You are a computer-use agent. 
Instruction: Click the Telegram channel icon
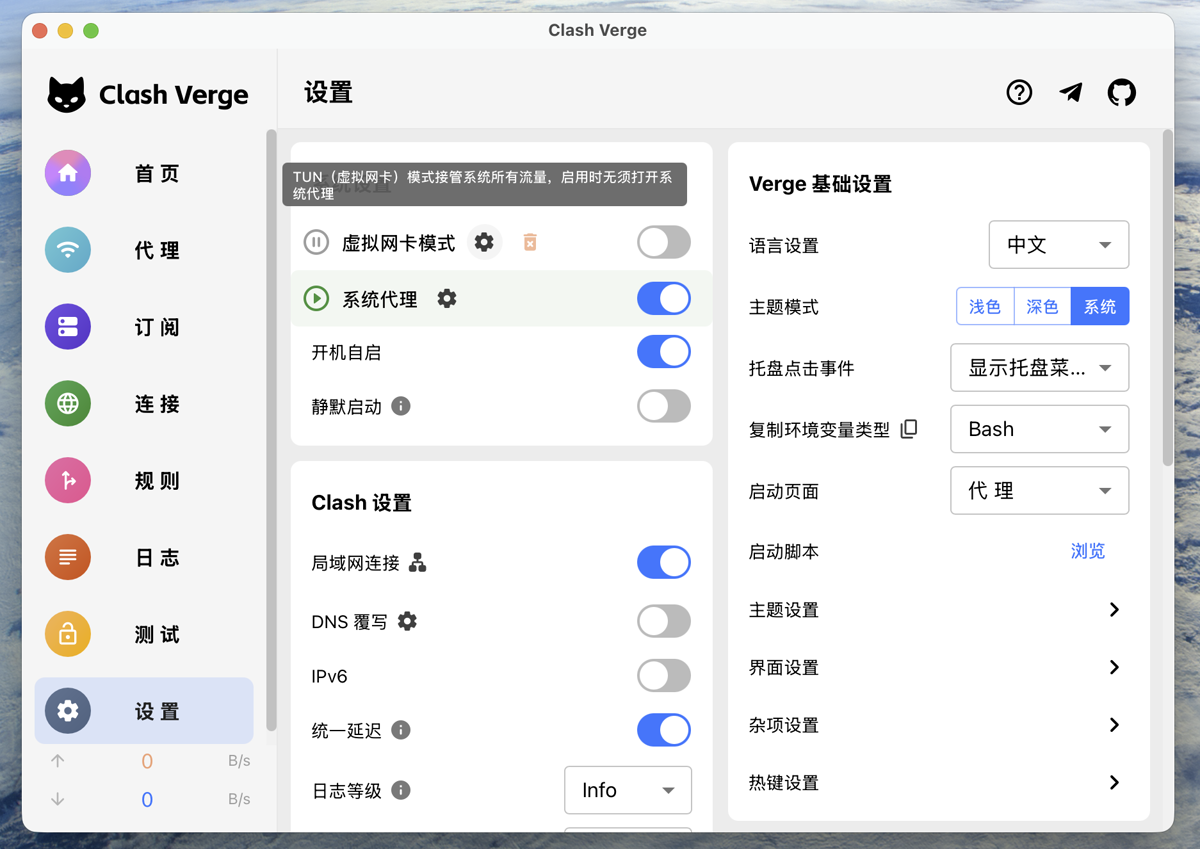(1071, 93)
